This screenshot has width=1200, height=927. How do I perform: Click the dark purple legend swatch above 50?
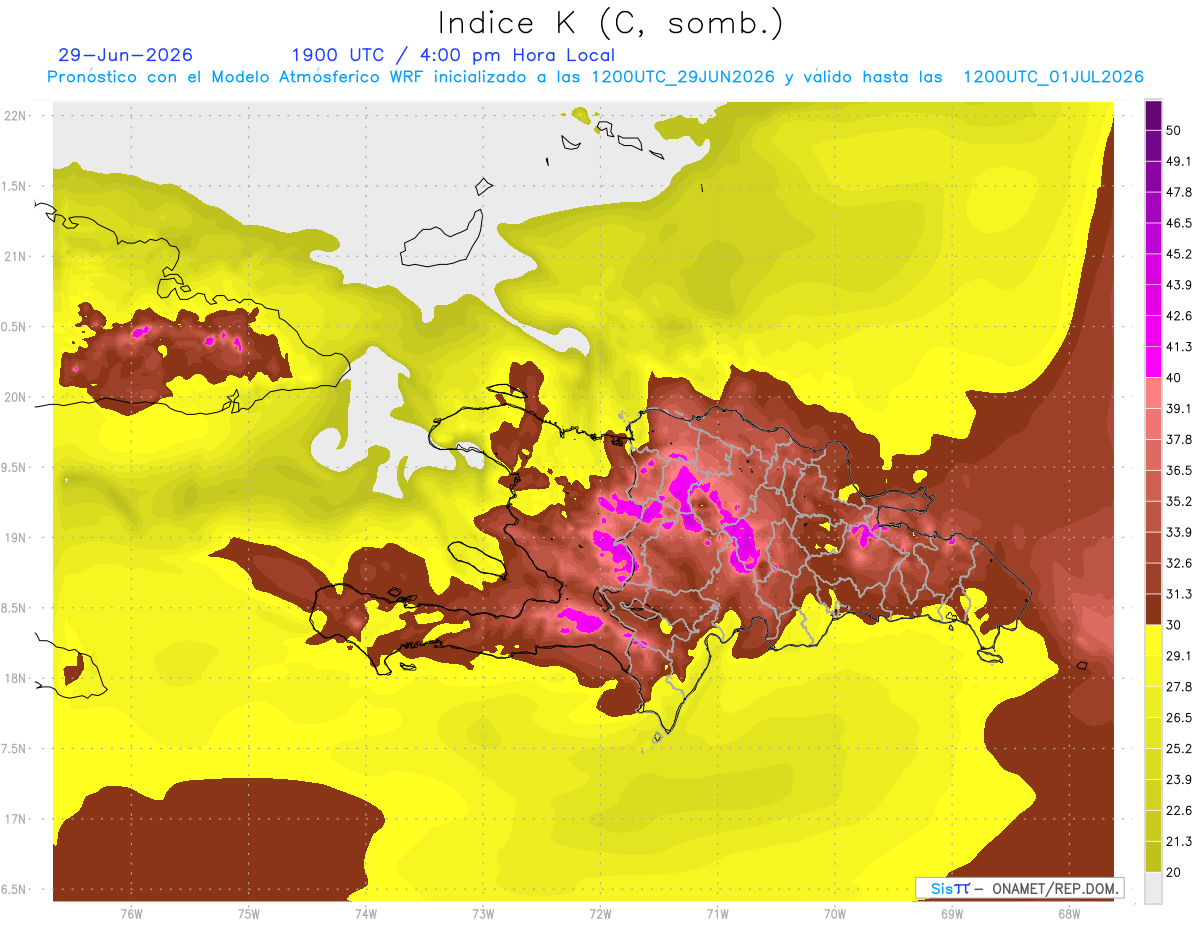[1153, 116]
